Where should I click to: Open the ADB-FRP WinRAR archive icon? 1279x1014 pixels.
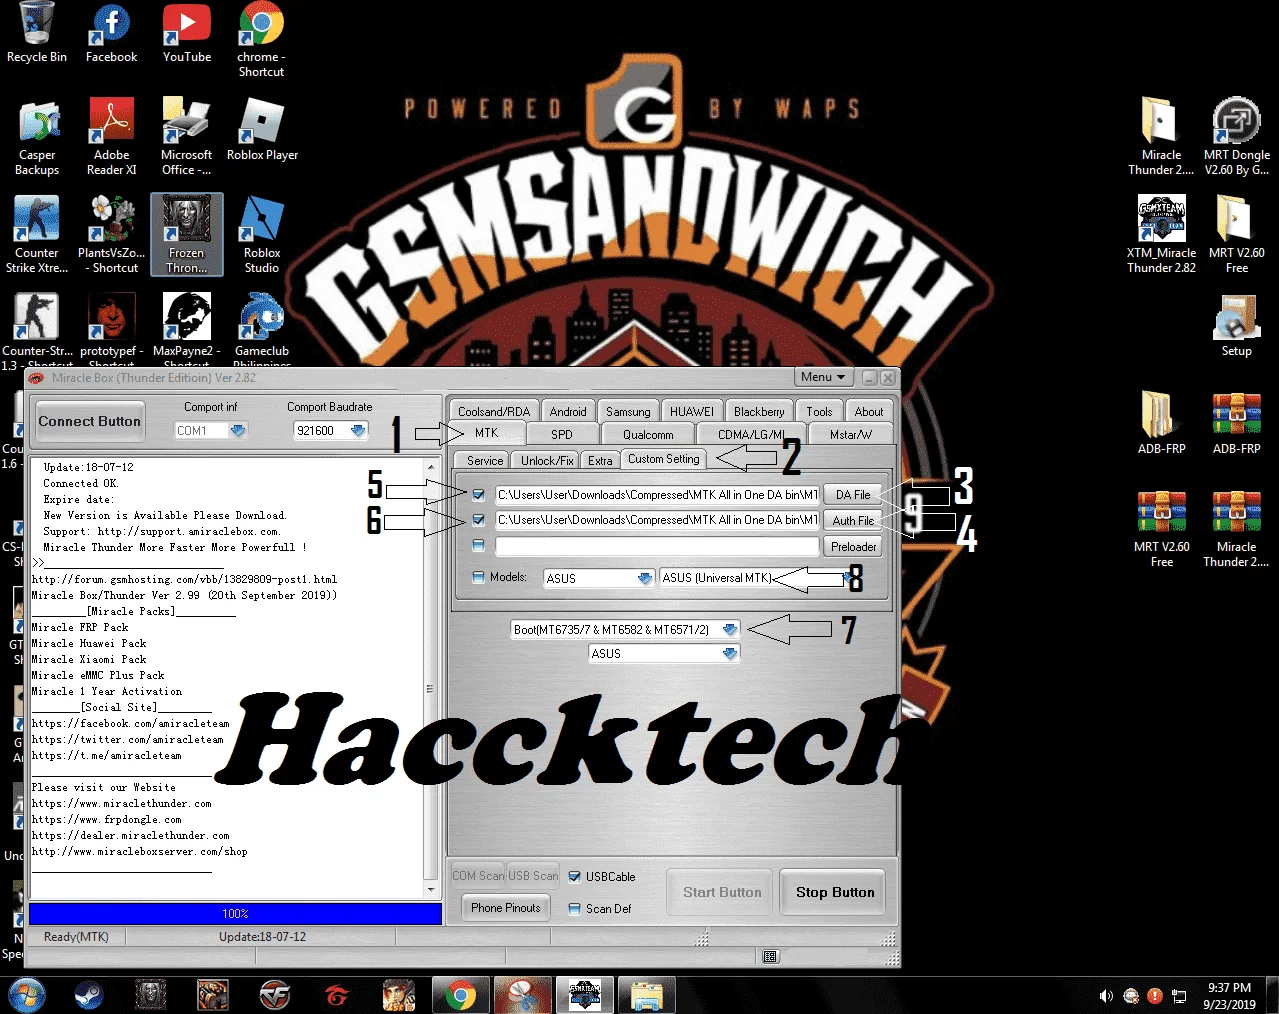pyautogui.click(x=1236, y=422)
